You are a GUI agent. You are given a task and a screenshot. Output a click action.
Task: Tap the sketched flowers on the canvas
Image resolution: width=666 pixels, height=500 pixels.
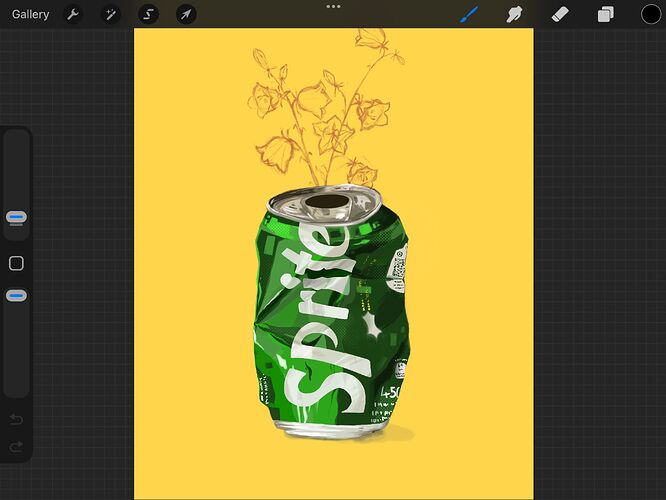pos(326,108)
